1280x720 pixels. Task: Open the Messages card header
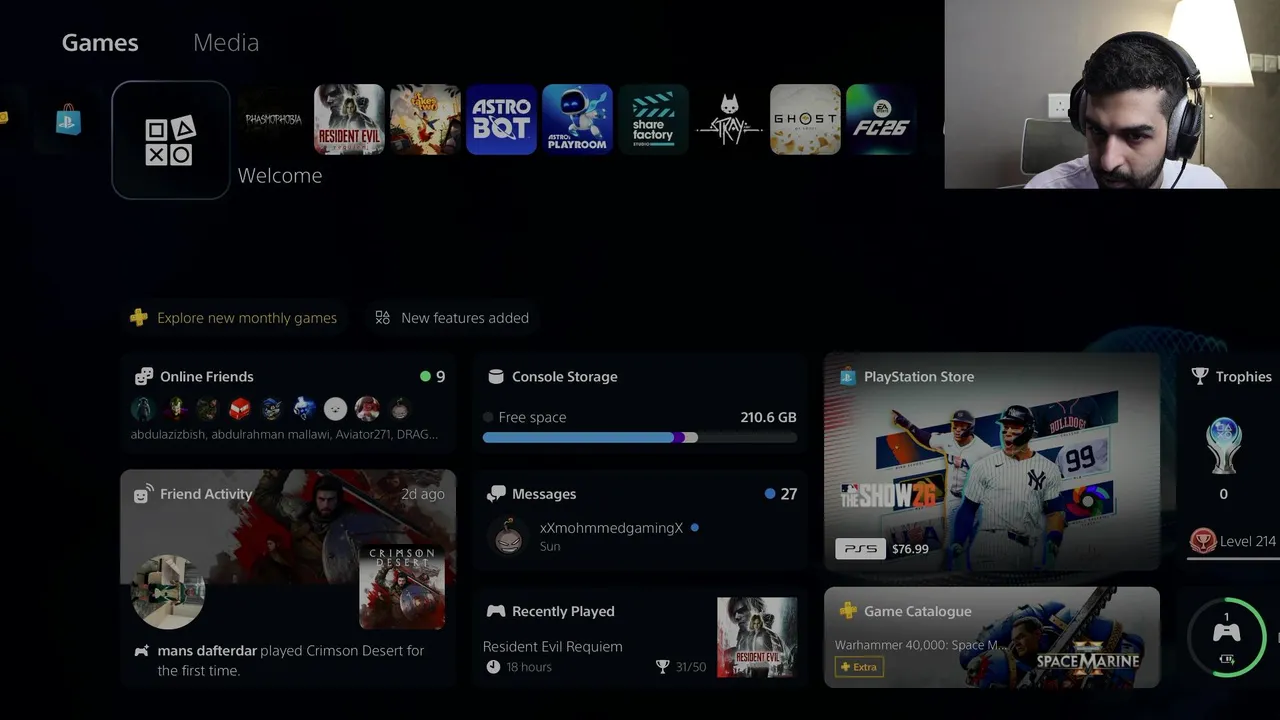(544, 494)
